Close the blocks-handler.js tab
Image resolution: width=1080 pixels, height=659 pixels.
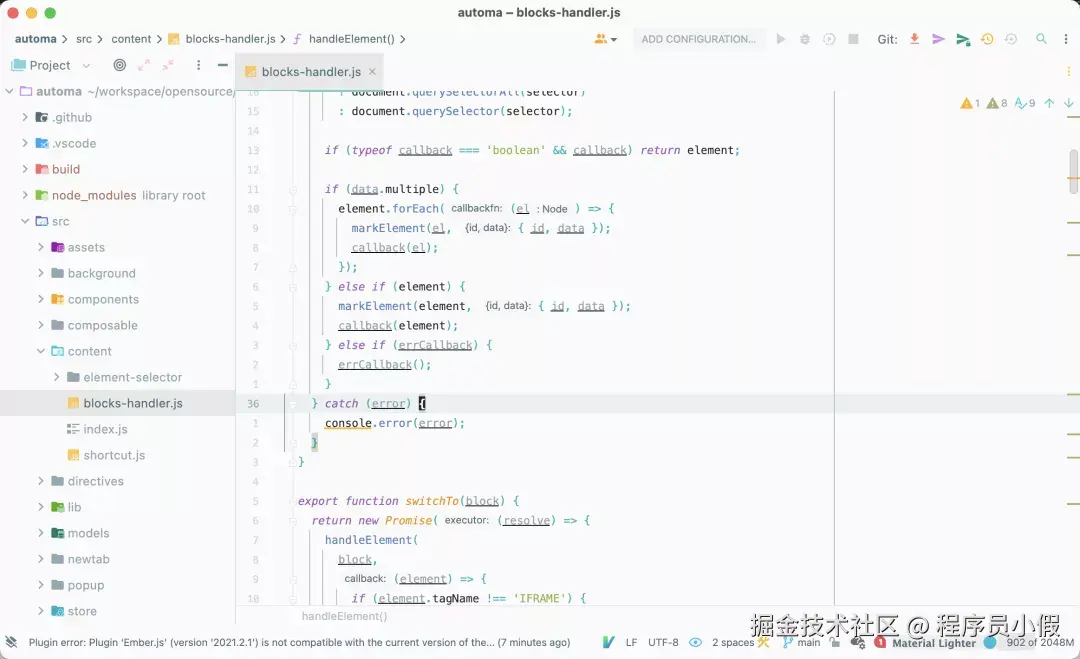[x=372, y=72]
